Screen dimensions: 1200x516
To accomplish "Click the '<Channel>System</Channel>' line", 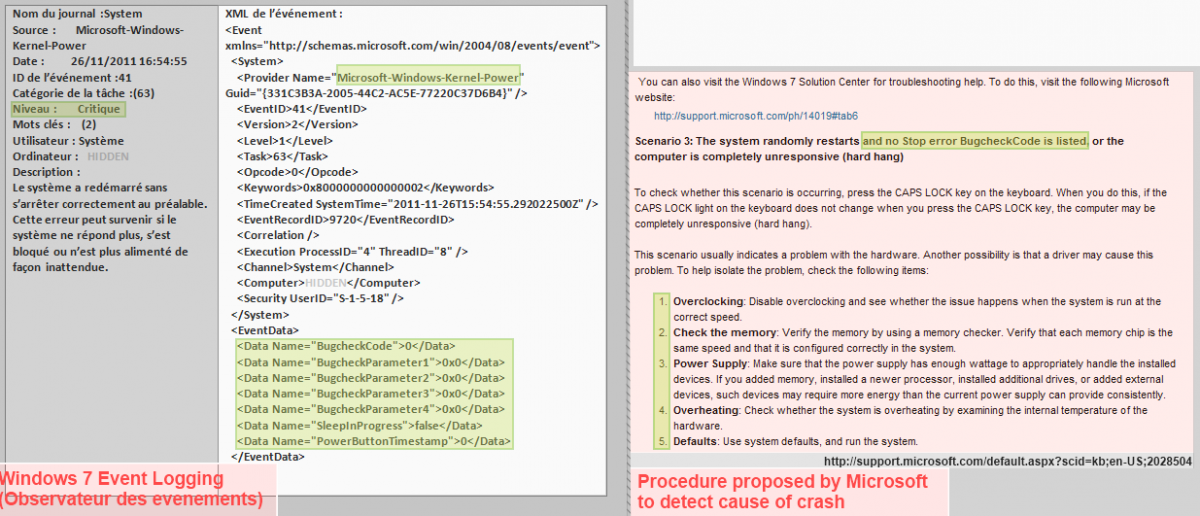I will (313, 267).
